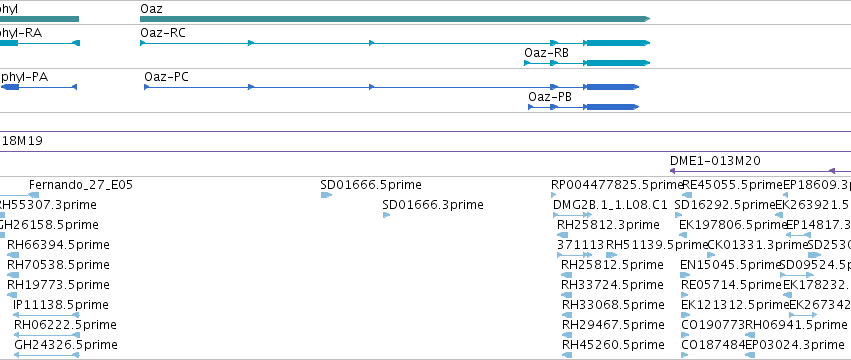Select EST RE45055.5prime

(x=733, y=185)
